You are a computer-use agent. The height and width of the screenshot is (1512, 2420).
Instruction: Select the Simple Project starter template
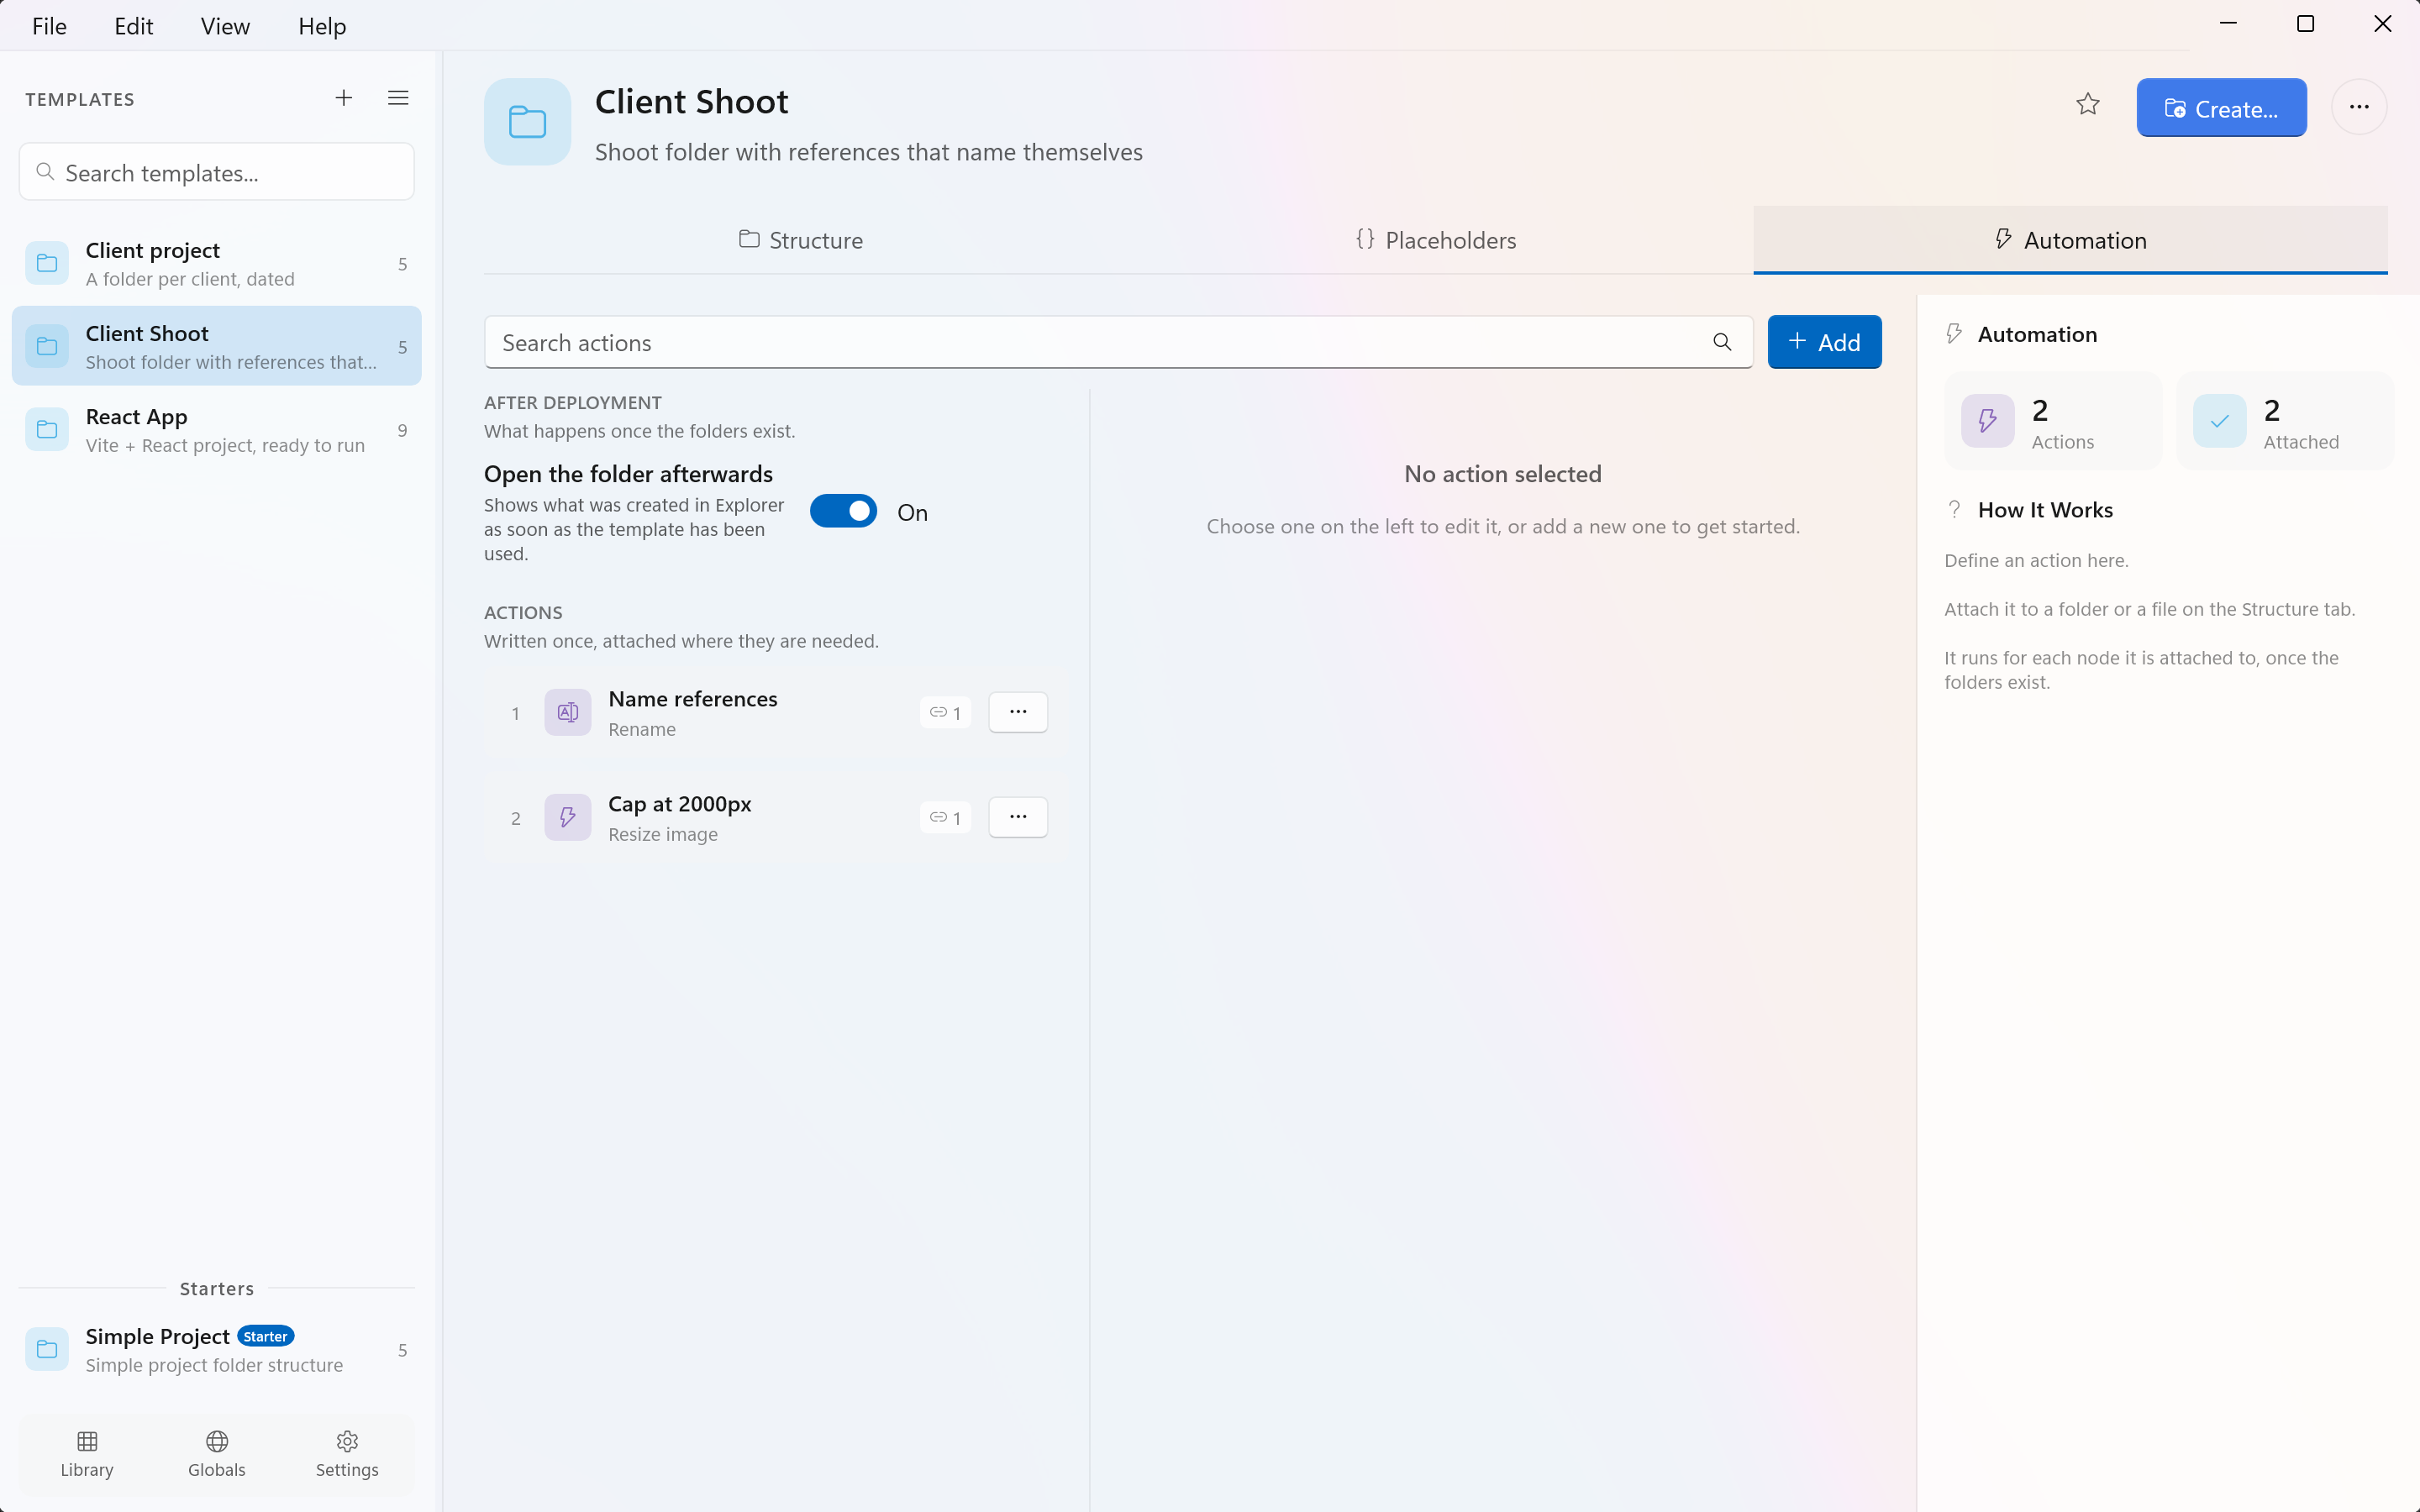coord(217,1350)
